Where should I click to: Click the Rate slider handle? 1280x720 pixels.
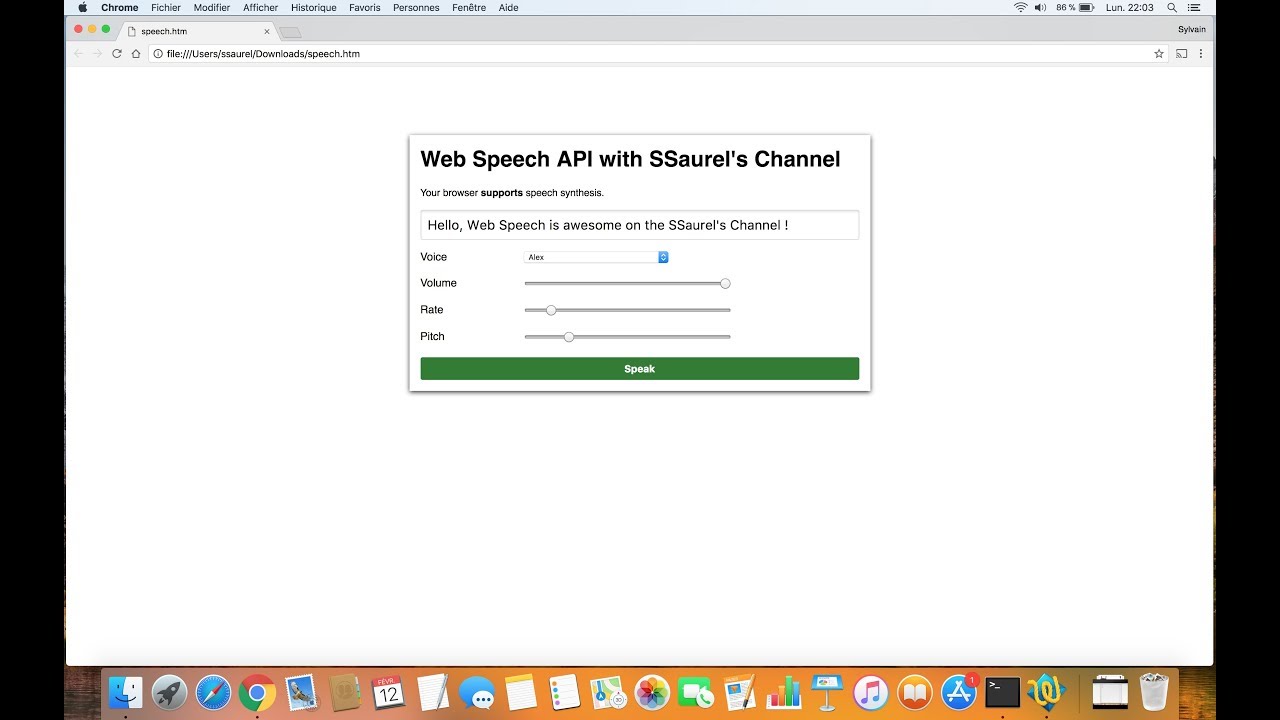click(x=551, y=310)
